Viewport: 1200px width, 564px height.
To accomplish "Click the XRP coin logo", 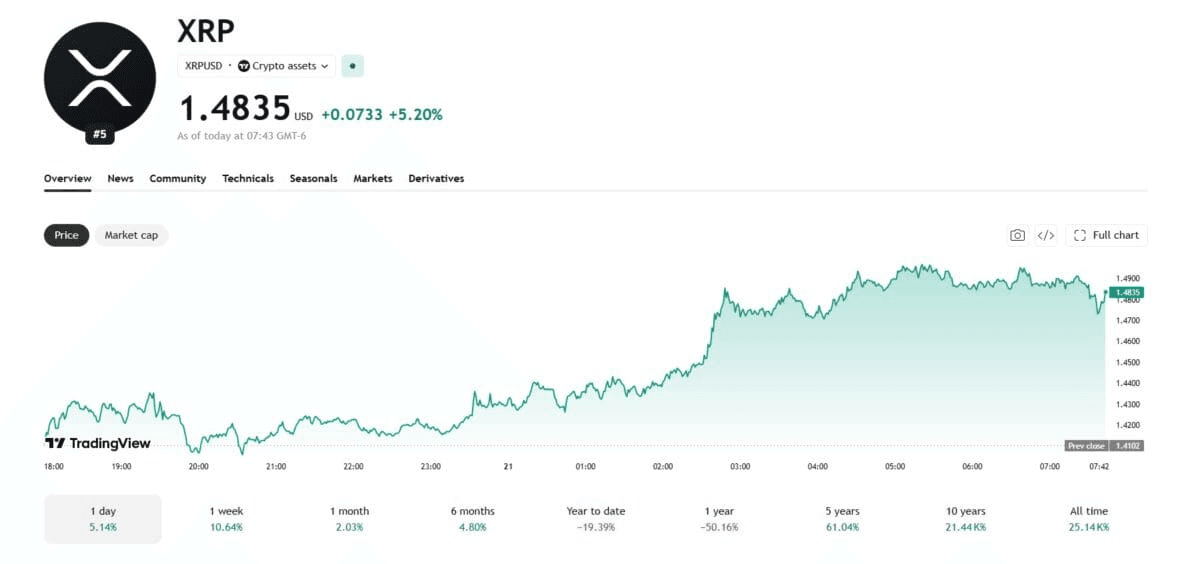I will point(100,78).
